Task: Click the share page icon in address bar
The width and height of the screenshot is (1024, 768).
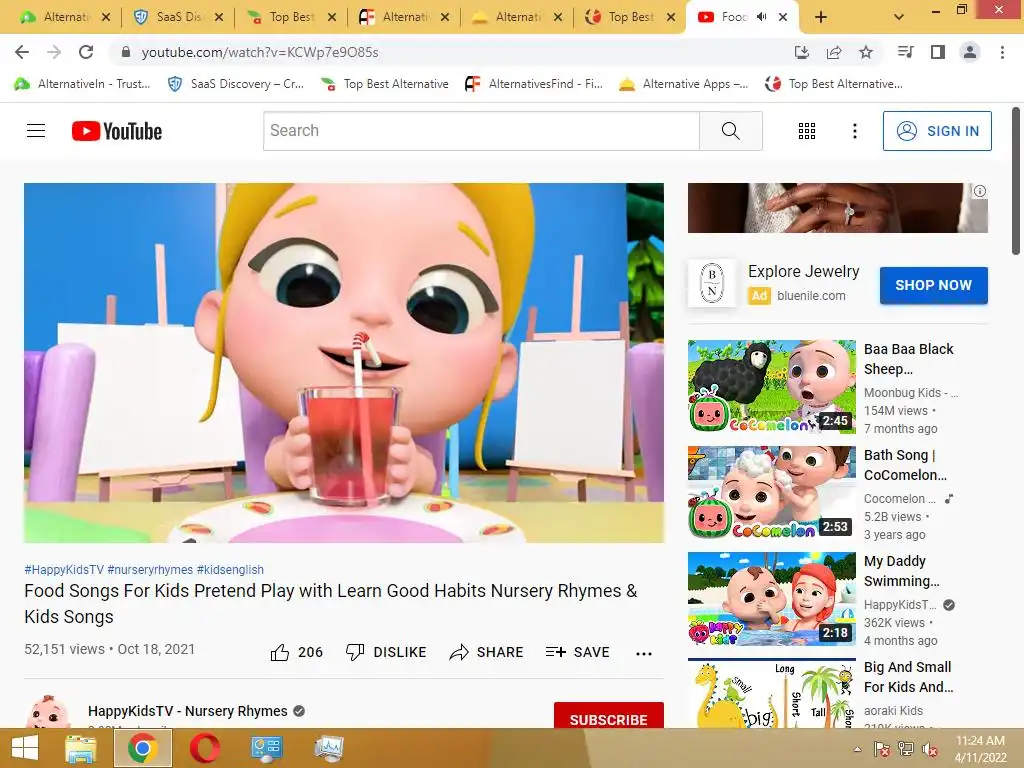Action: pyautogui.click(x=834, y=52)
